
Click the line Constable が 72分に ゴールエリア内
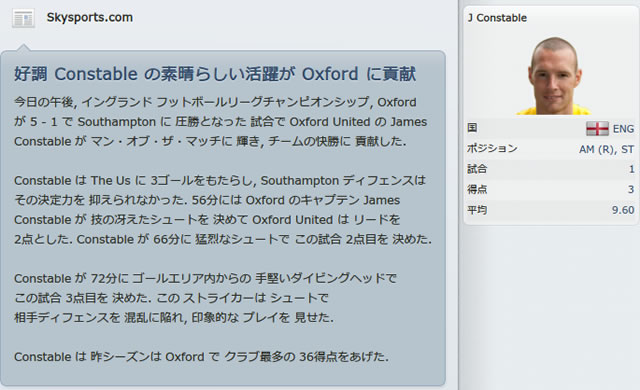point(205,278)
